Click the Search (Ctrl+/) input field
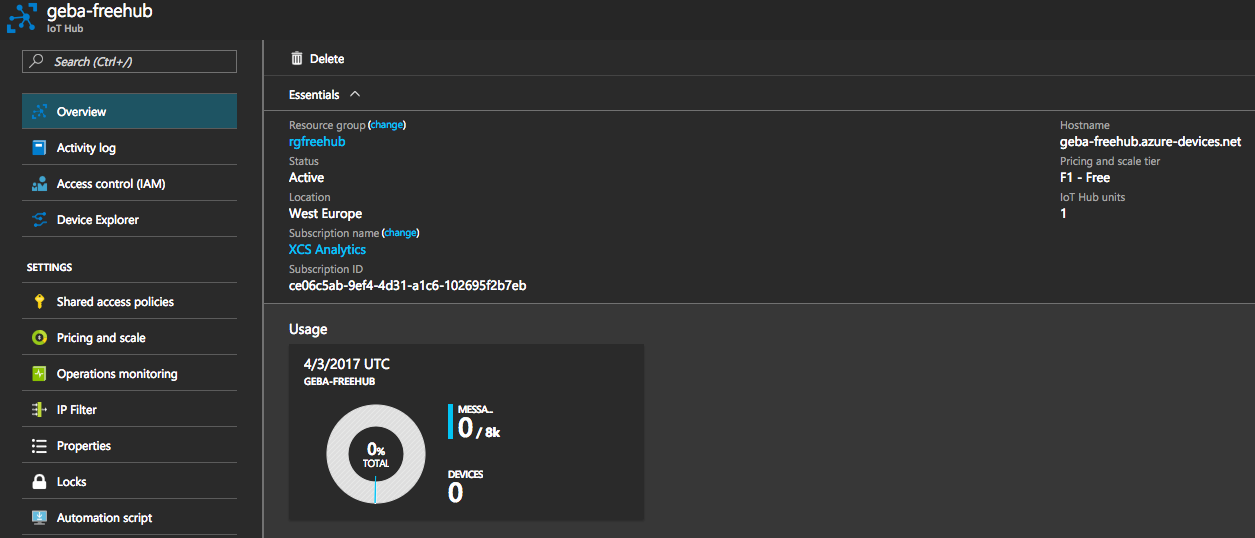Image resolution: width=1255 pixels, height=538 pixels. click(x=130, y=62)
